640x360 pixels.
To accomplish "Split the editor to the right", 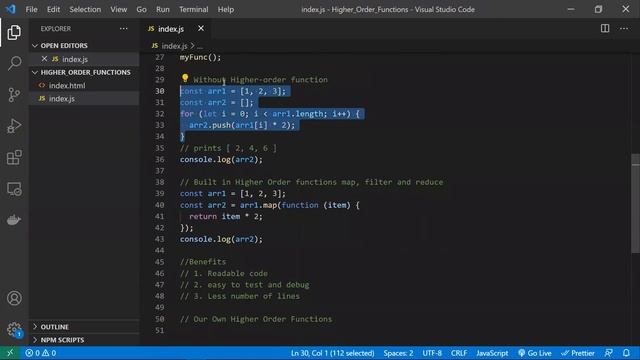I will [x=605, y=29].
